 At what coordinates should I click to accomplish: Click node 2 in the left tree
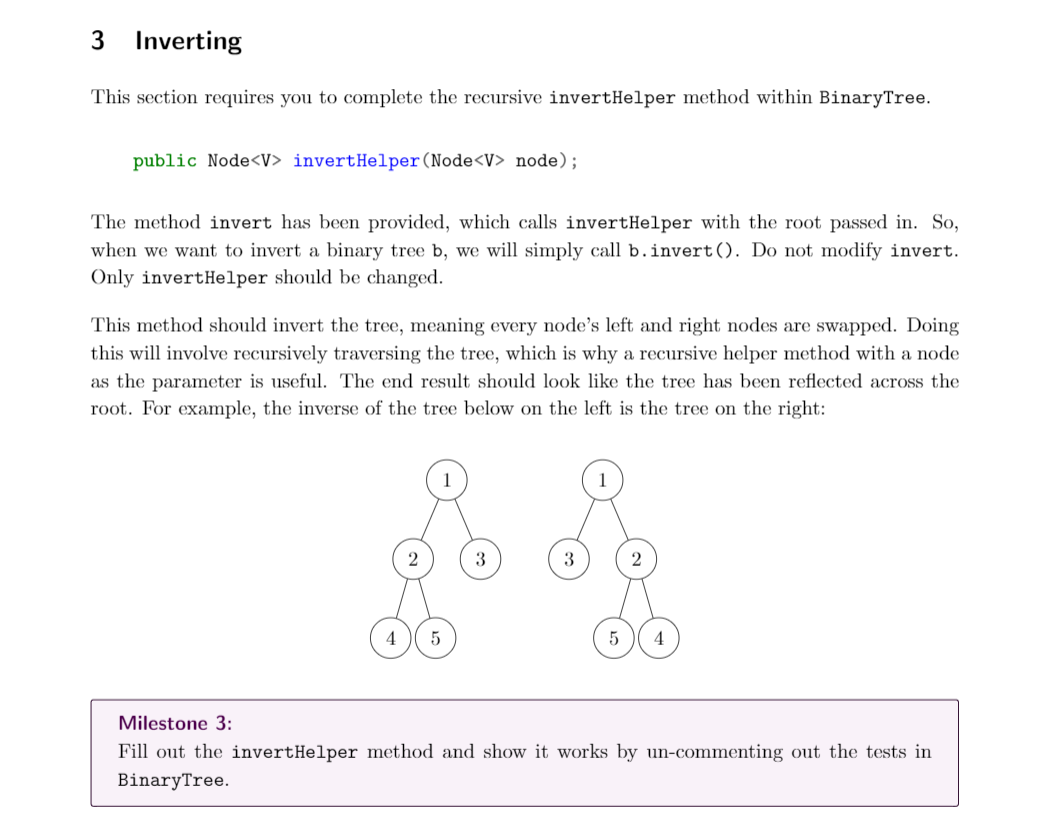[x=413, y=559]
